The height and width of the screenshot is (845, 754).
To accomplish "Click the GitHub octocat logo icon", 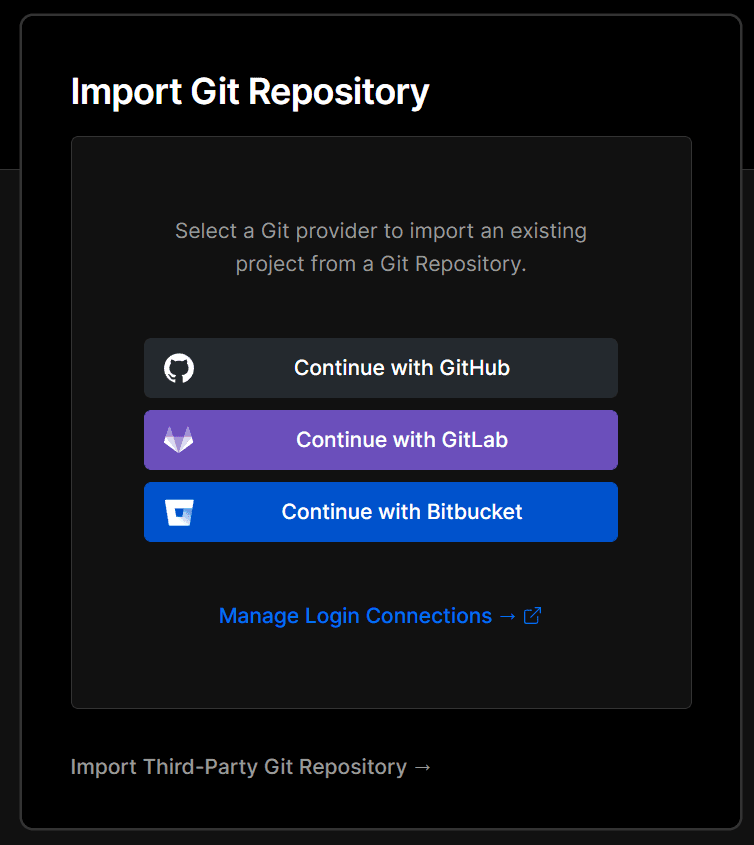I will click(179, 368).
